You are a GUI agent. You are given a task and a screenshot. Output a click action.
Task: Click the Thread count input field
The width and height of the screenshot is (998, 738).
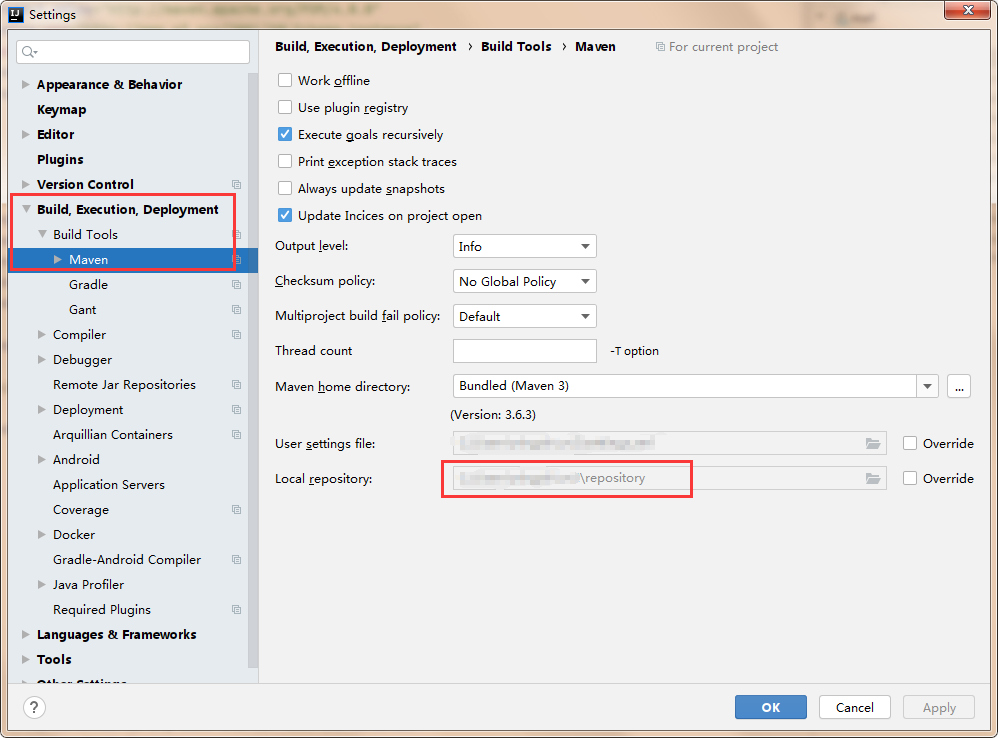[x=524, y=351]
